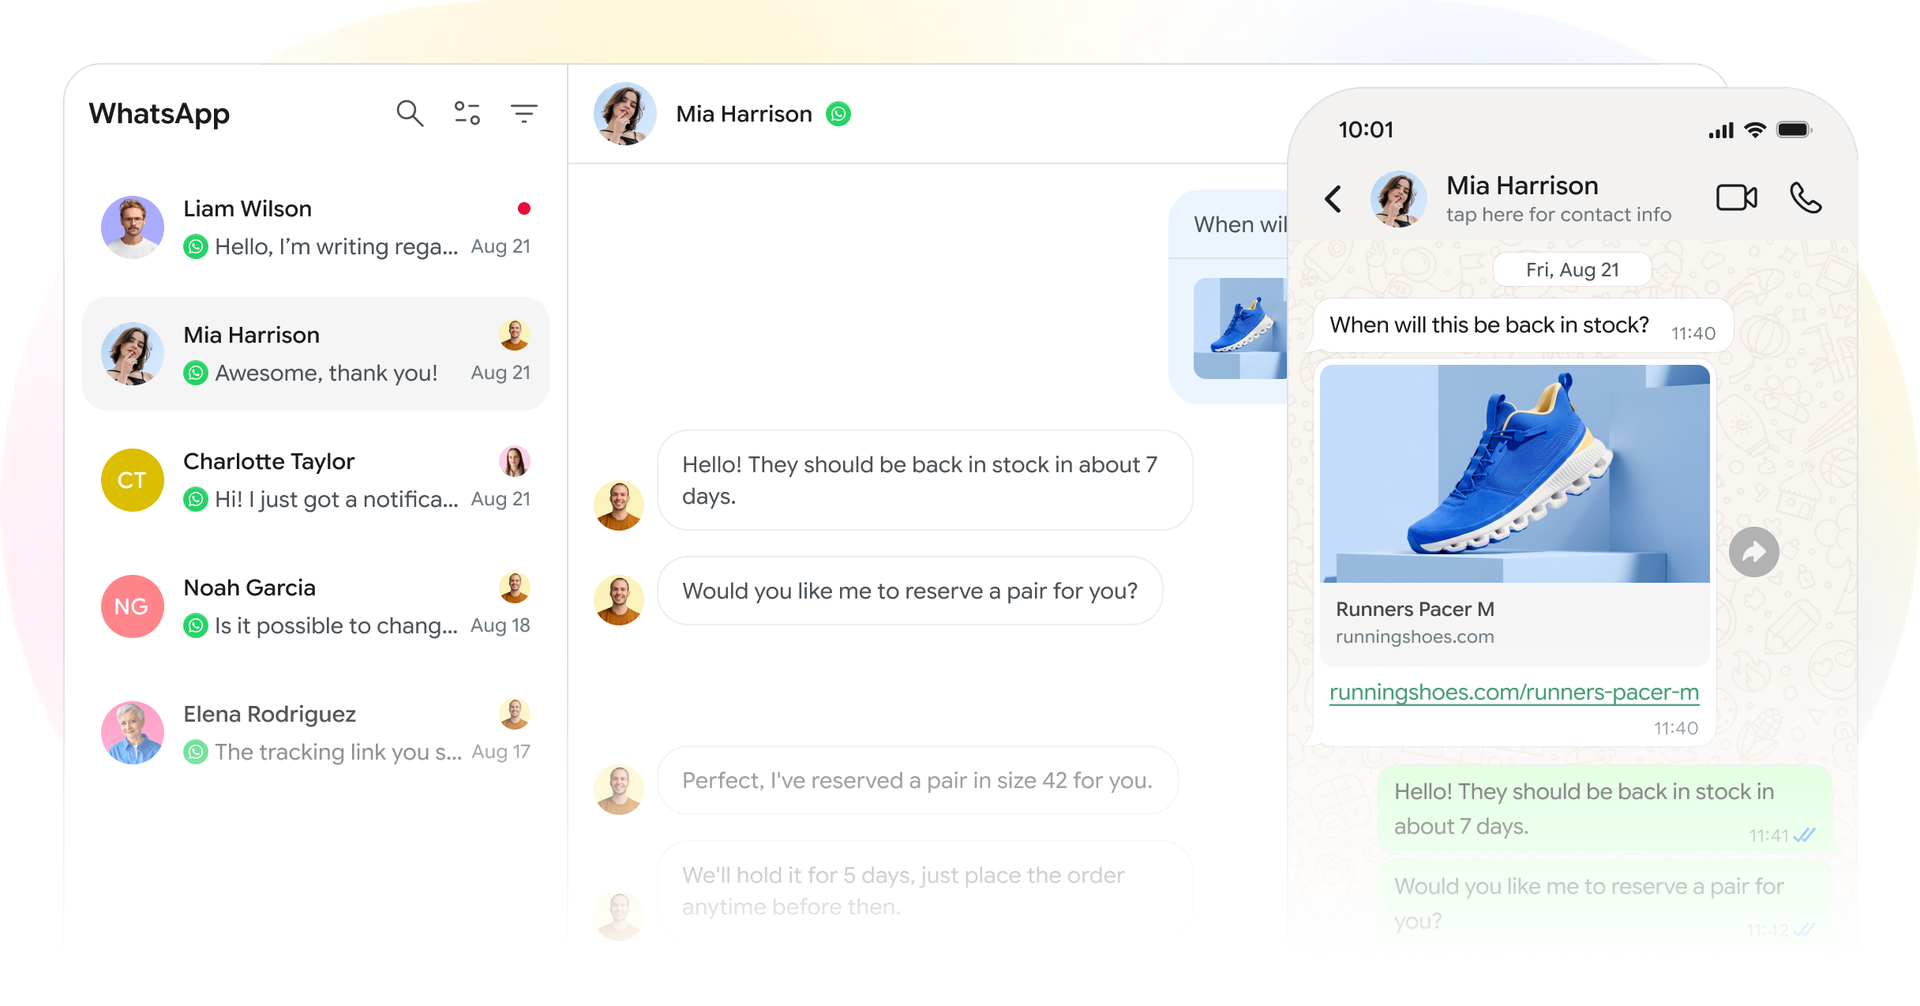Tap Mia Harrison's avatar on phone header
Viewport: 1920px width, 1006px height.
(x=1398, y=199)
